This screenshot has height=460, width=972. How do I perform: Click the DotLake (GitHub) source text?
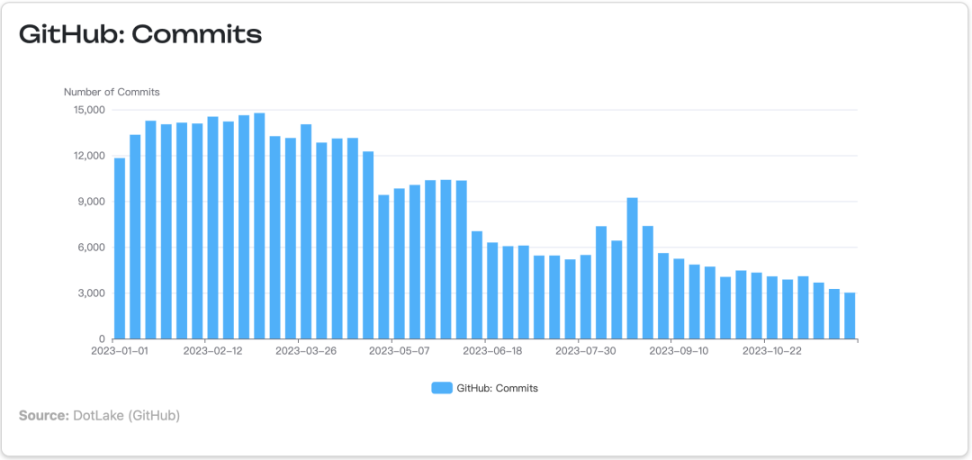click(126, 414)
